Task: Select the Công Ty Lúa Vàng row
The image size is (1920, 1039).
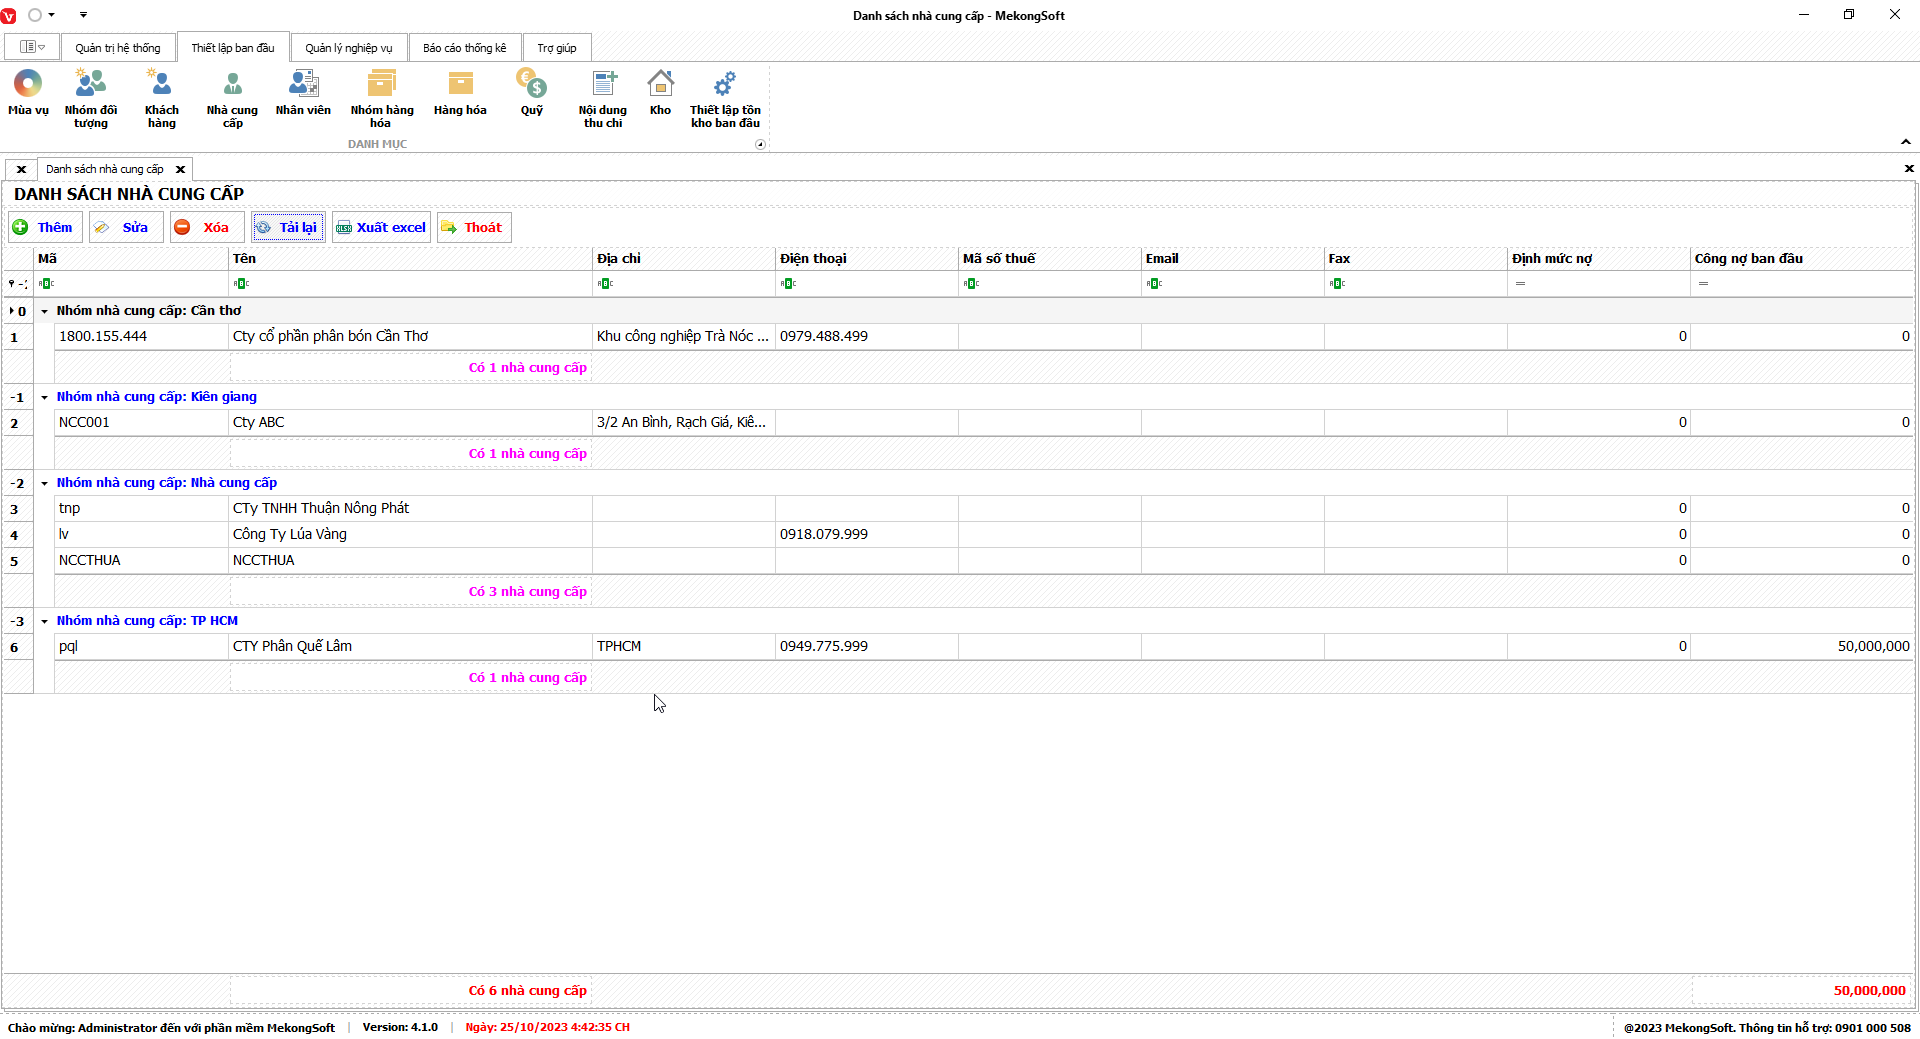Action: pos(984,534)
